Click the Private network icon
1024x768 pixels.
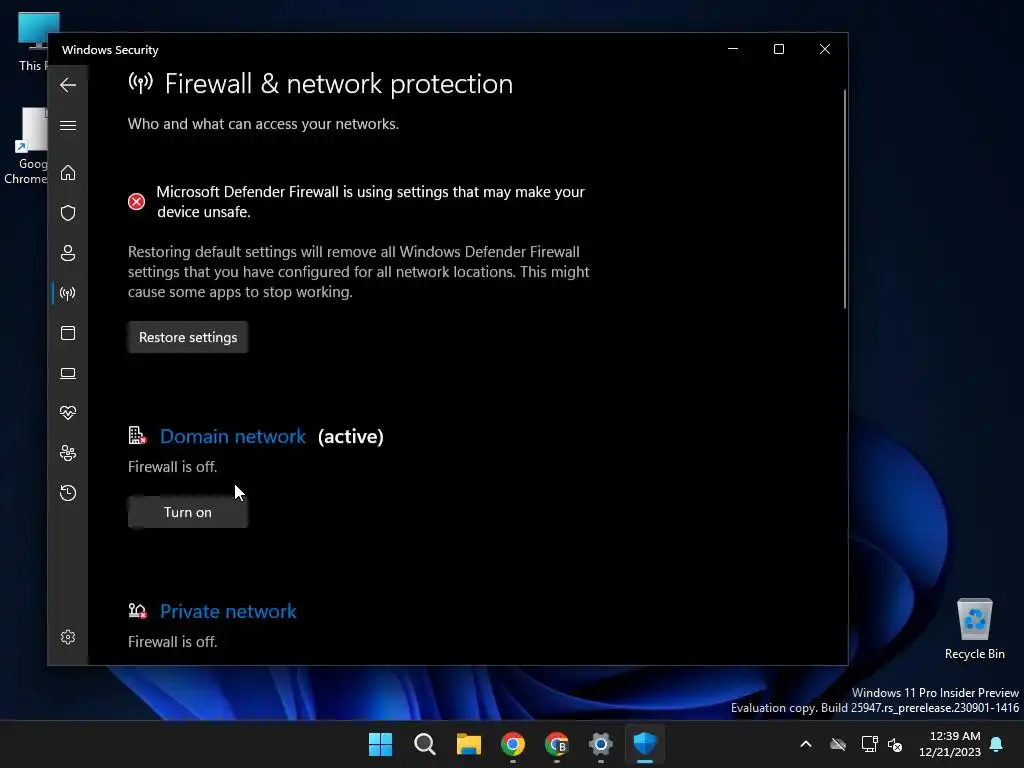(x=137, y=611)
